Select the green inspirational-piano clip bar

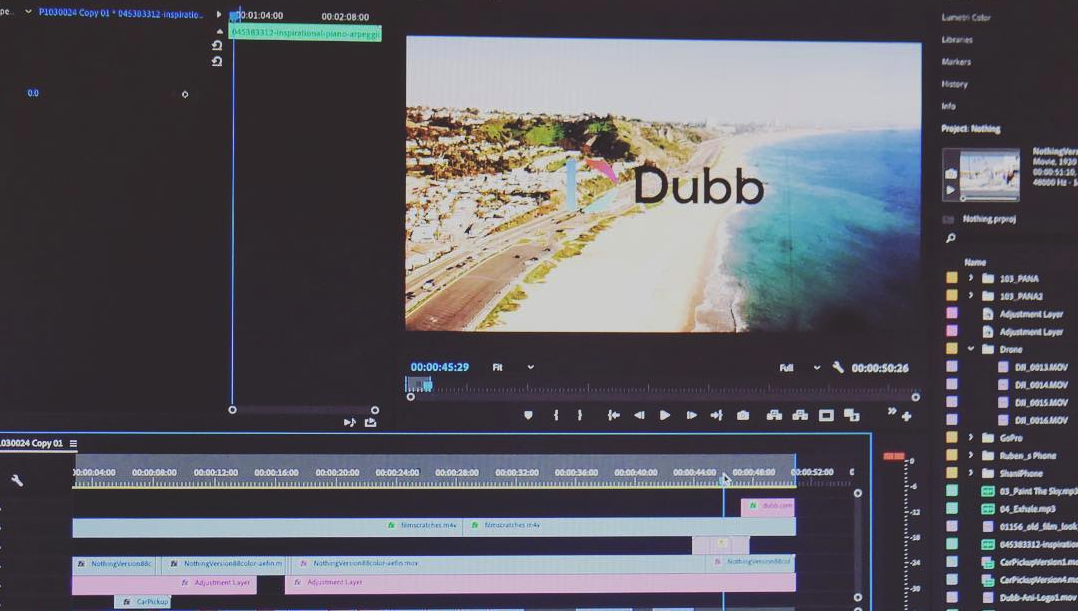[x=305, y=33]
